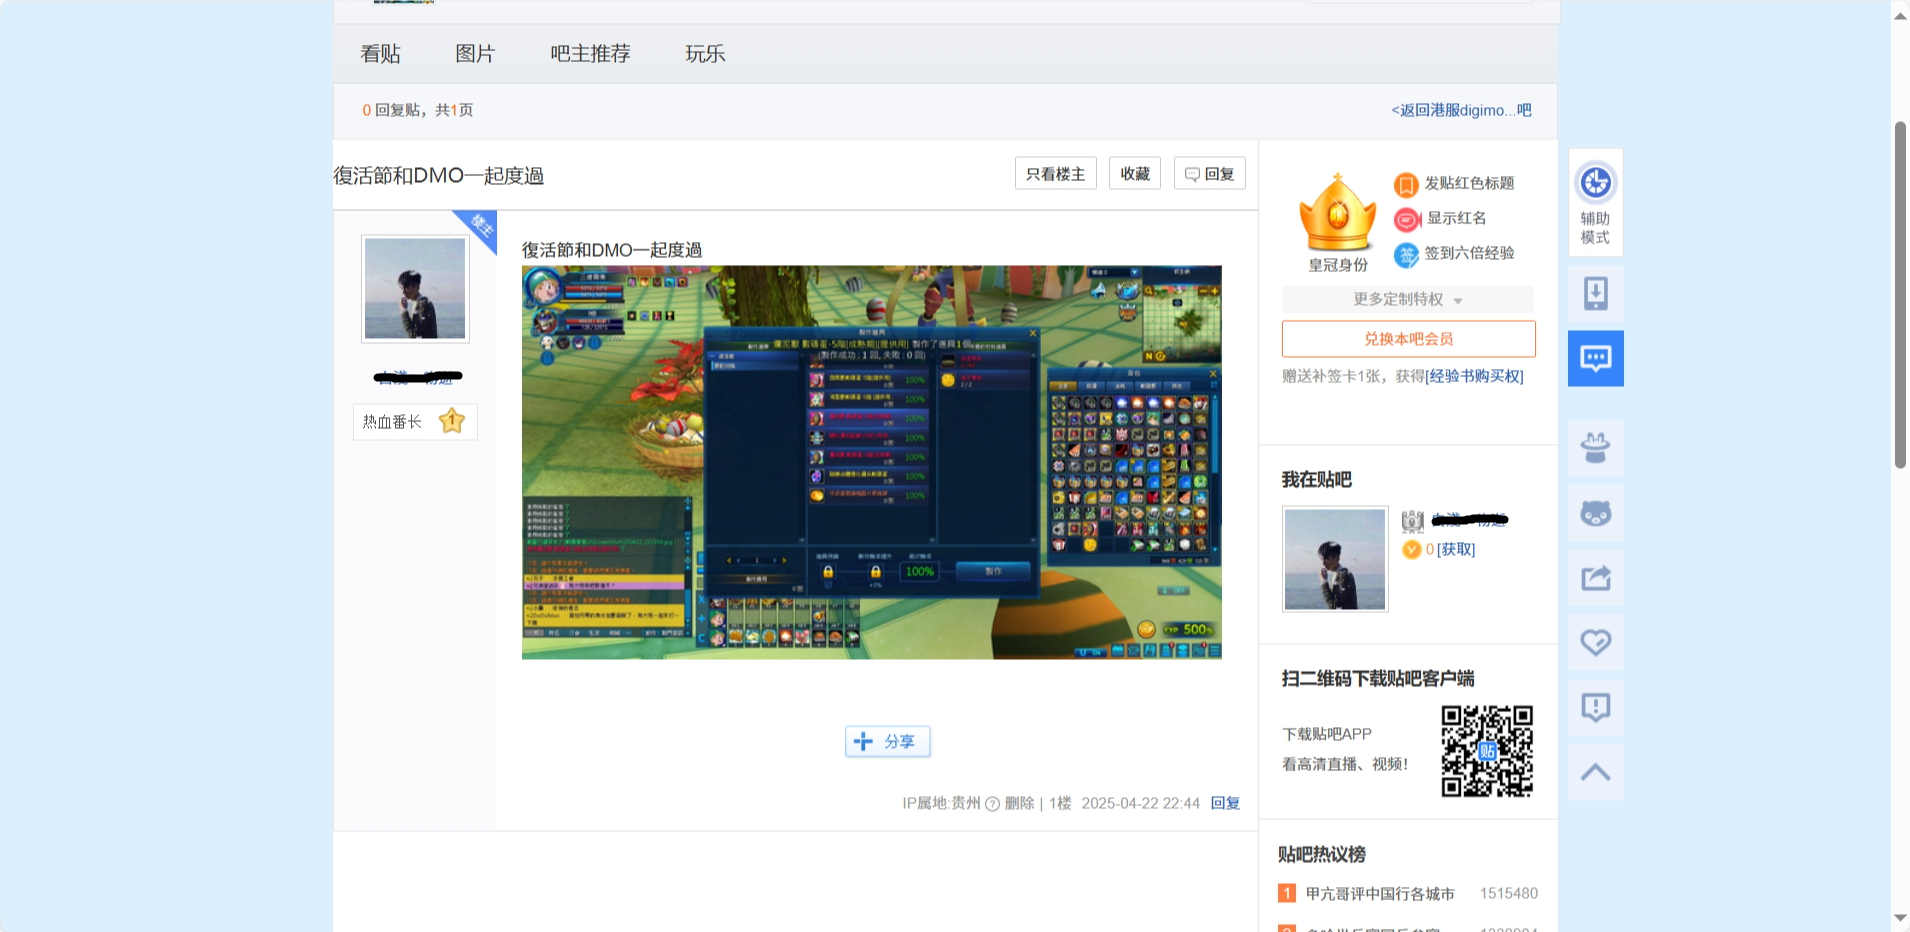Click the 分享 share button
1910x932 pixels.
click(x=888, y=741)
